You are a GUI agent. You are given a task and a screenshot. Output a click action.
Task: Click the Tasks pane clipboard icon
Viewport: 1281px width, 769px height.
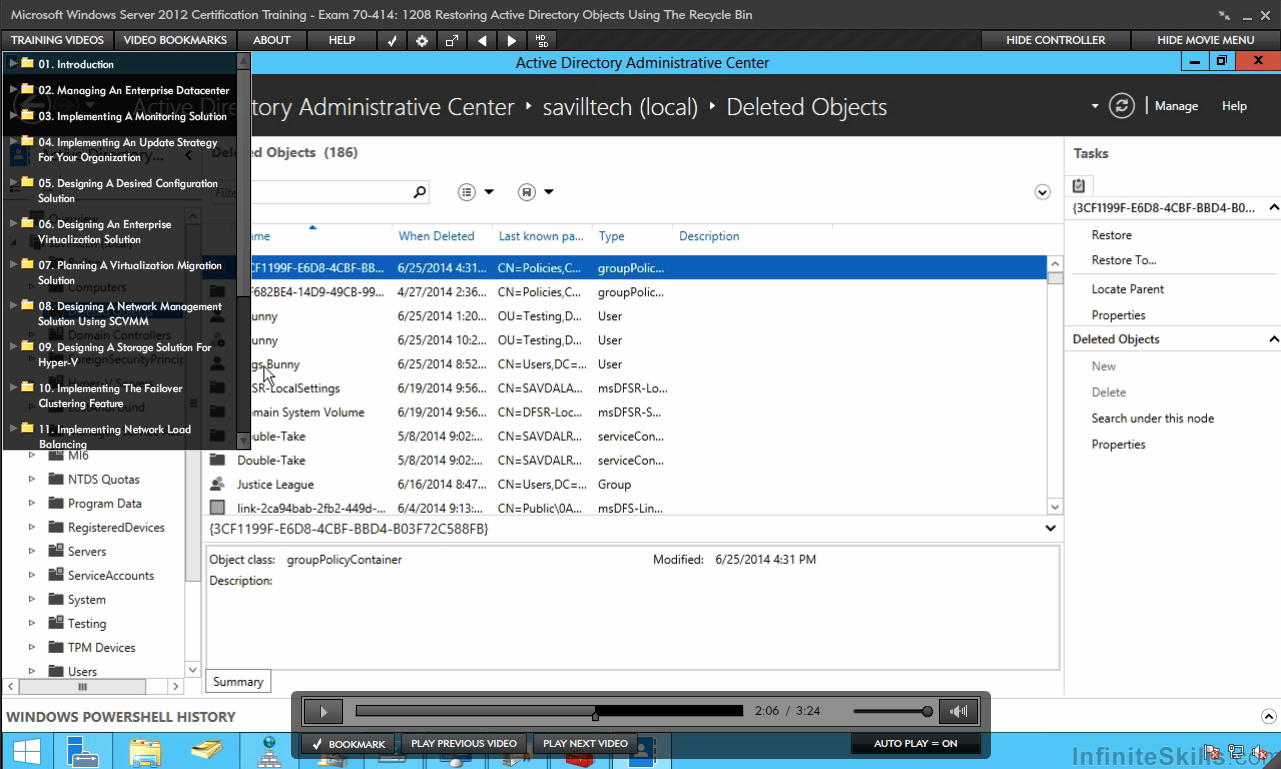click(x=1079, y=186)
